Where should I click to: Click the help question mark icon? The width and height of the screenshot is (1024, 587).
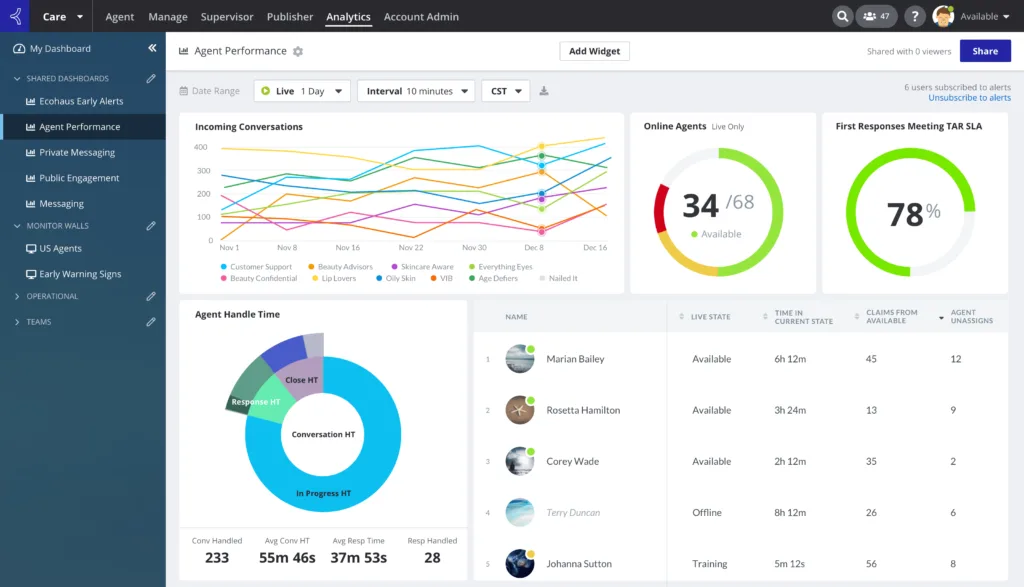[915, 16]
